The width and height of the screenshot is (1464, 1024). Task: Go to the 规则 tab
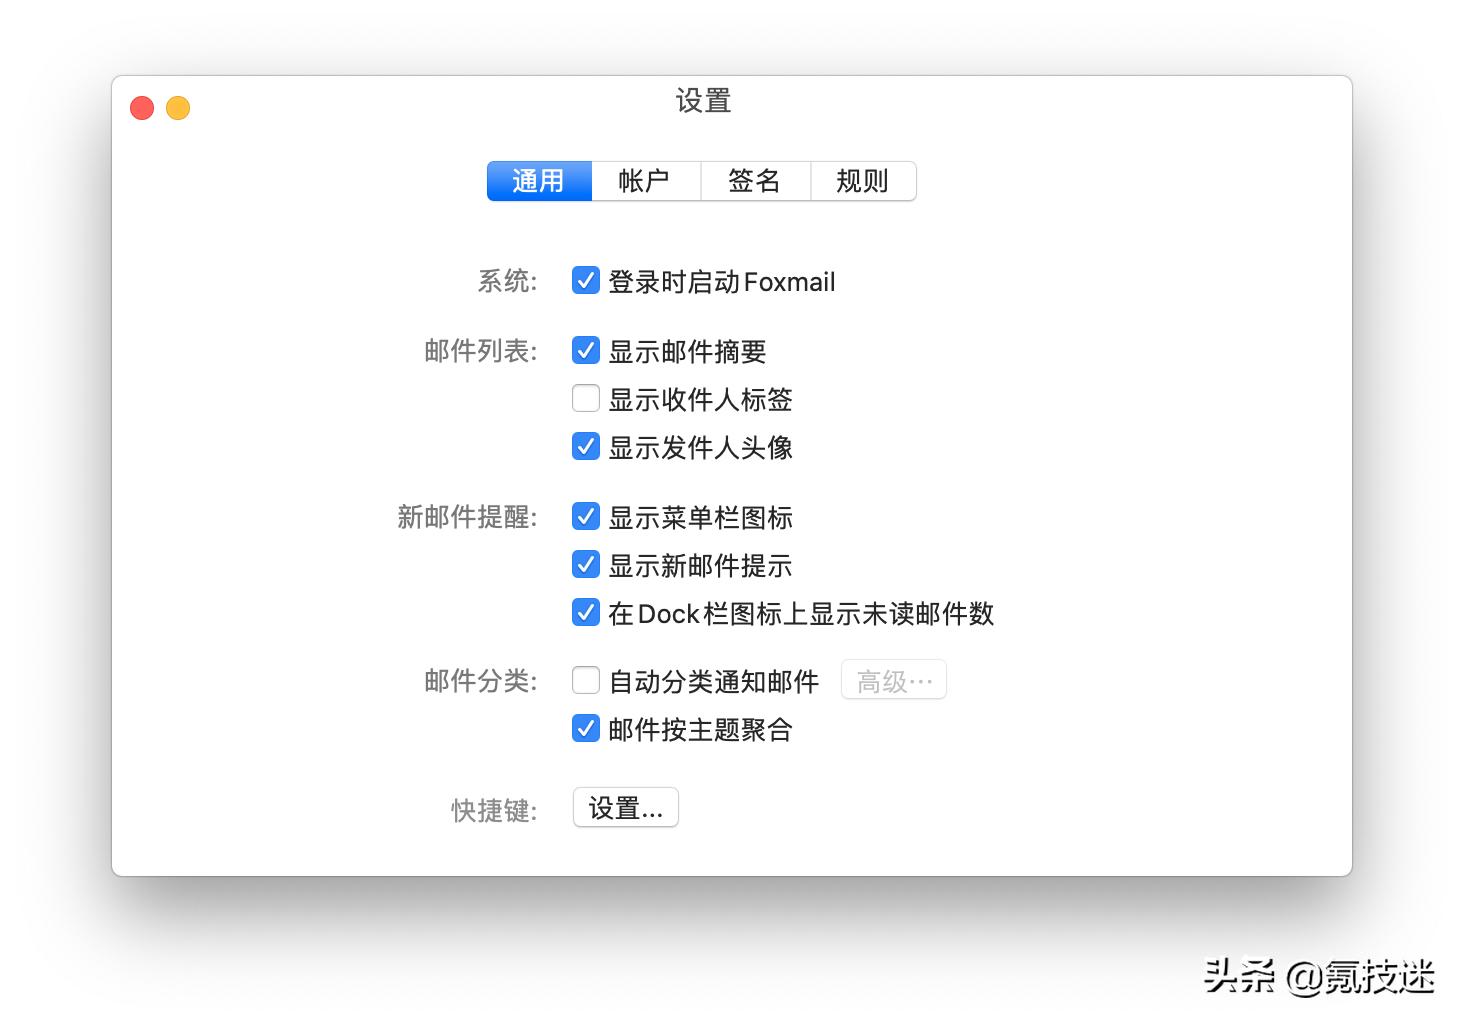(863, 181)
